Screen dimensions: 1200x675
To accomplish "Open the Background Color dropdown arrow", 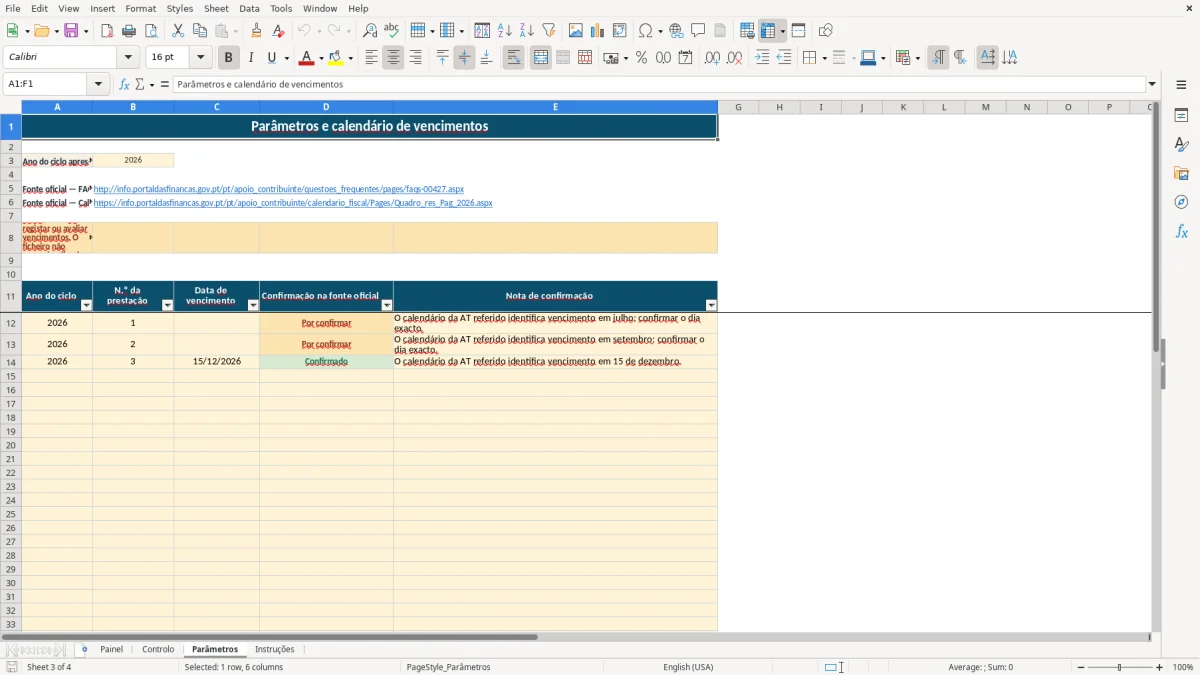I will pyautogui.click(x=351, y=59).
